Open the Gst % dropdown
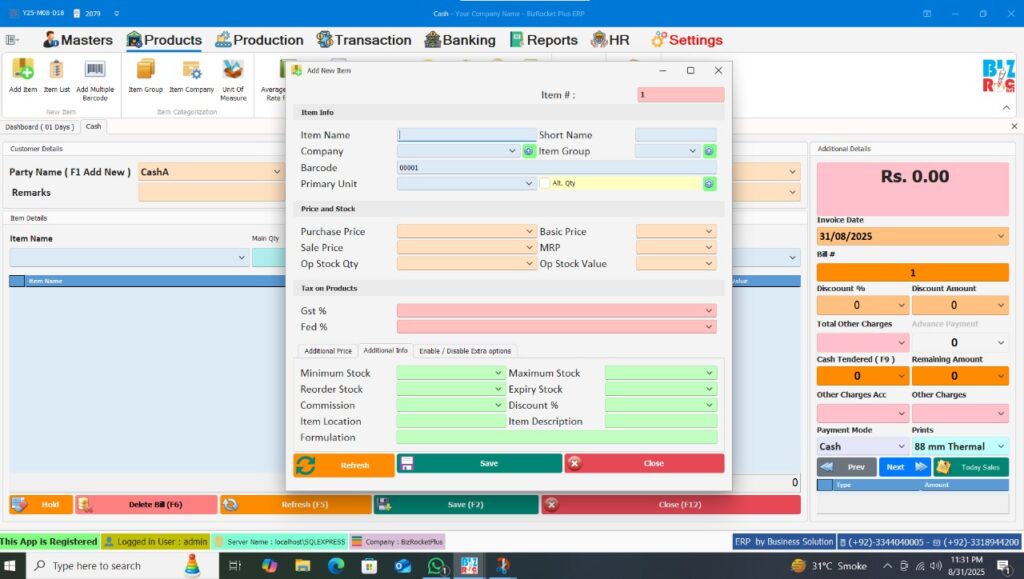The width and height of the screenshot is (1024, 579). pyautogui.click(x=710, y=311)
